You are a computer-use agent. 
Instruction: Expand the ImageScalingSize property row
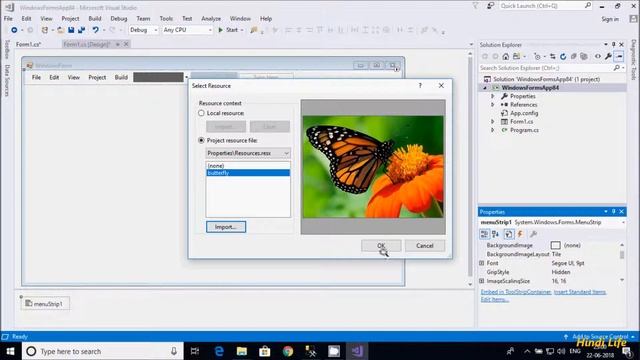coord(482,281)
